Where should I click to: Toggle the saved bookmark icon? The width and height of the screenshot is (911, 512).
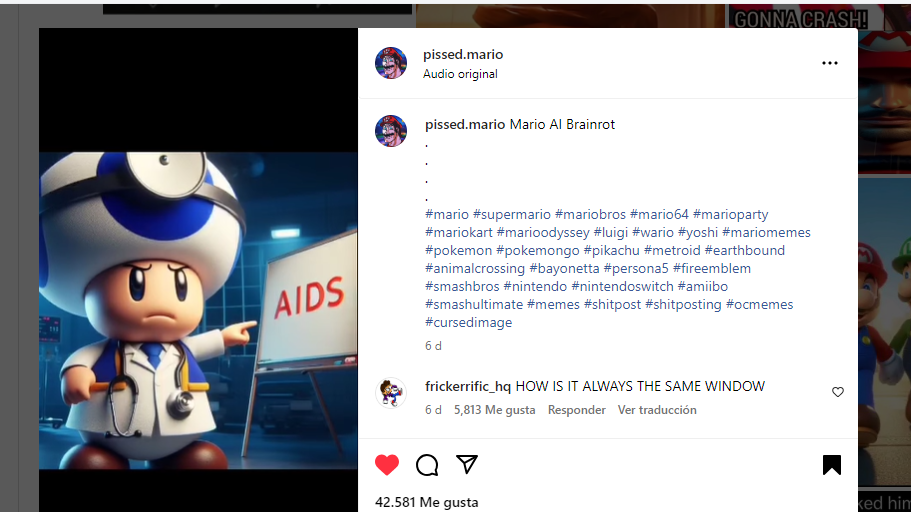831,465
